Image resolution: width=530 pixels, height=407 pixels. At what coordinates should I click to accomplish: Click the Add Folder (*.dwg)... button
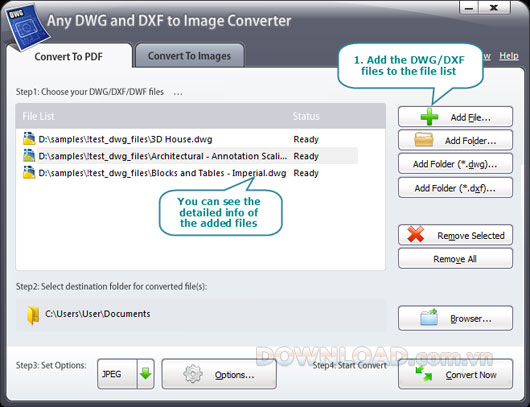455,164
